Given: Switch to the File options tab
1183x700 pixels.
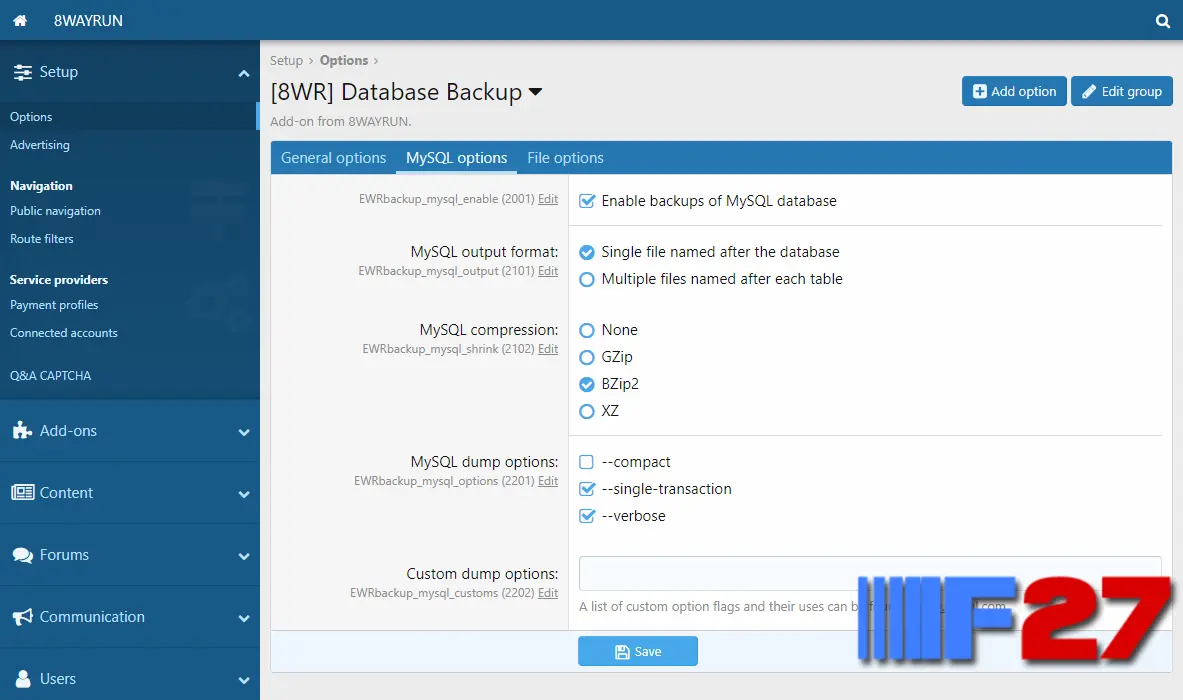Looking at the screenshot, I should [565, 158].
